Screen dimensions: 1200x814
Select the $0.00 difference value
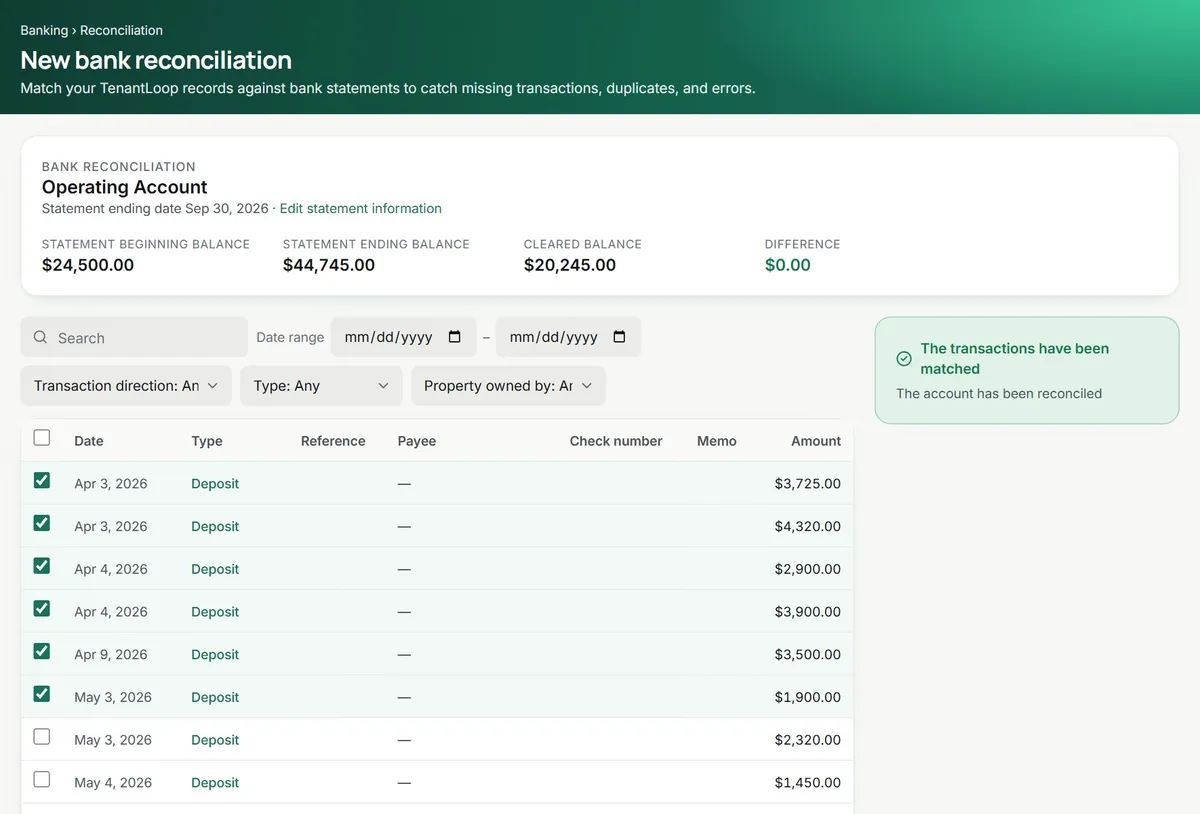(788, 265)
